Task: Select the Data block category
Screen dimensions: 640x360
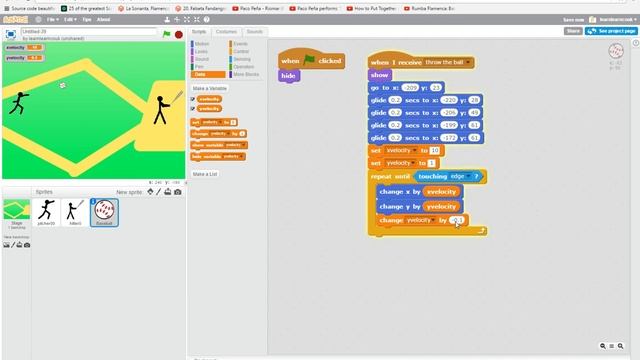Action: 208,74
